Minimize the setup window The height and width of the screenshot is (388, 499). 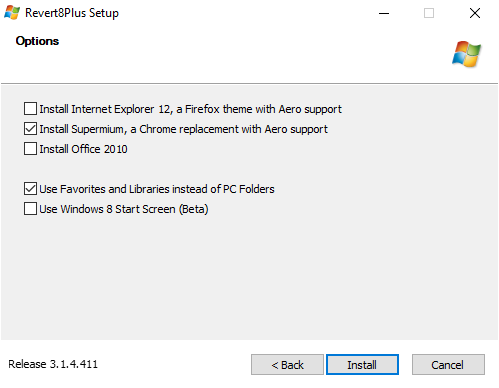(384, 13)
